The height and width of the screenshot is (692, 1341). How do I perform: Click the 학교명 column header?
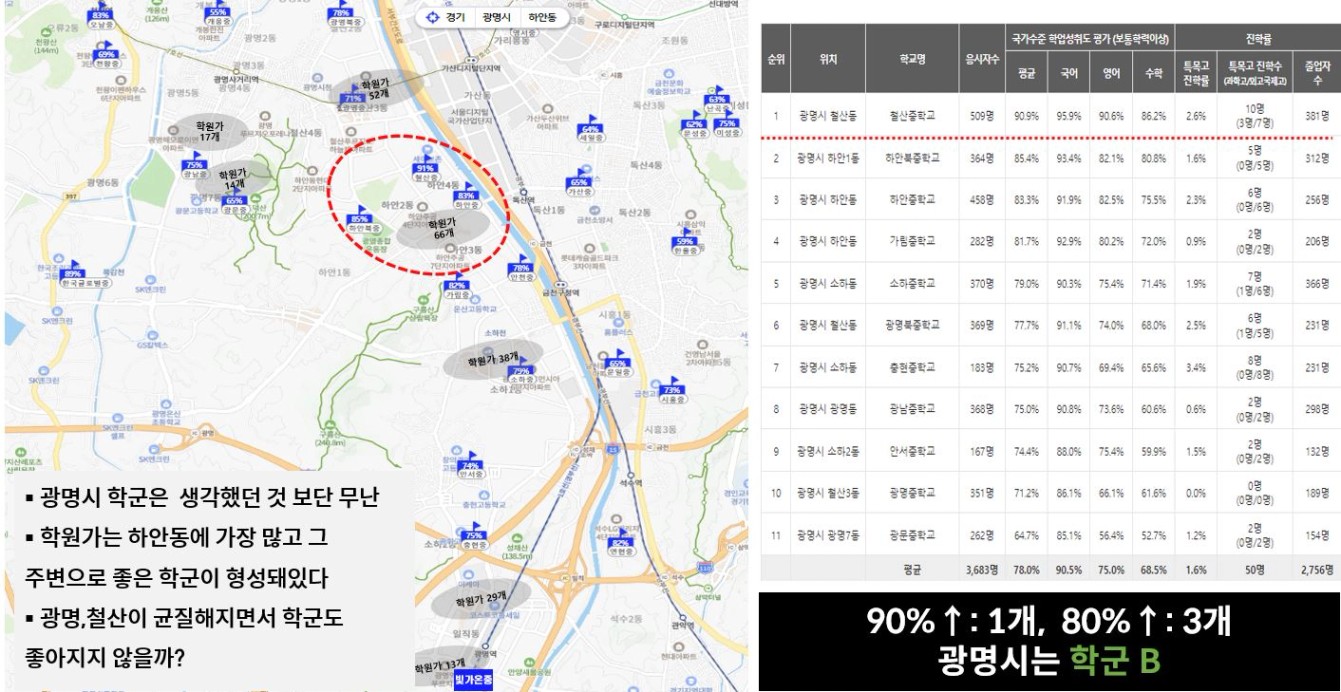912,59
